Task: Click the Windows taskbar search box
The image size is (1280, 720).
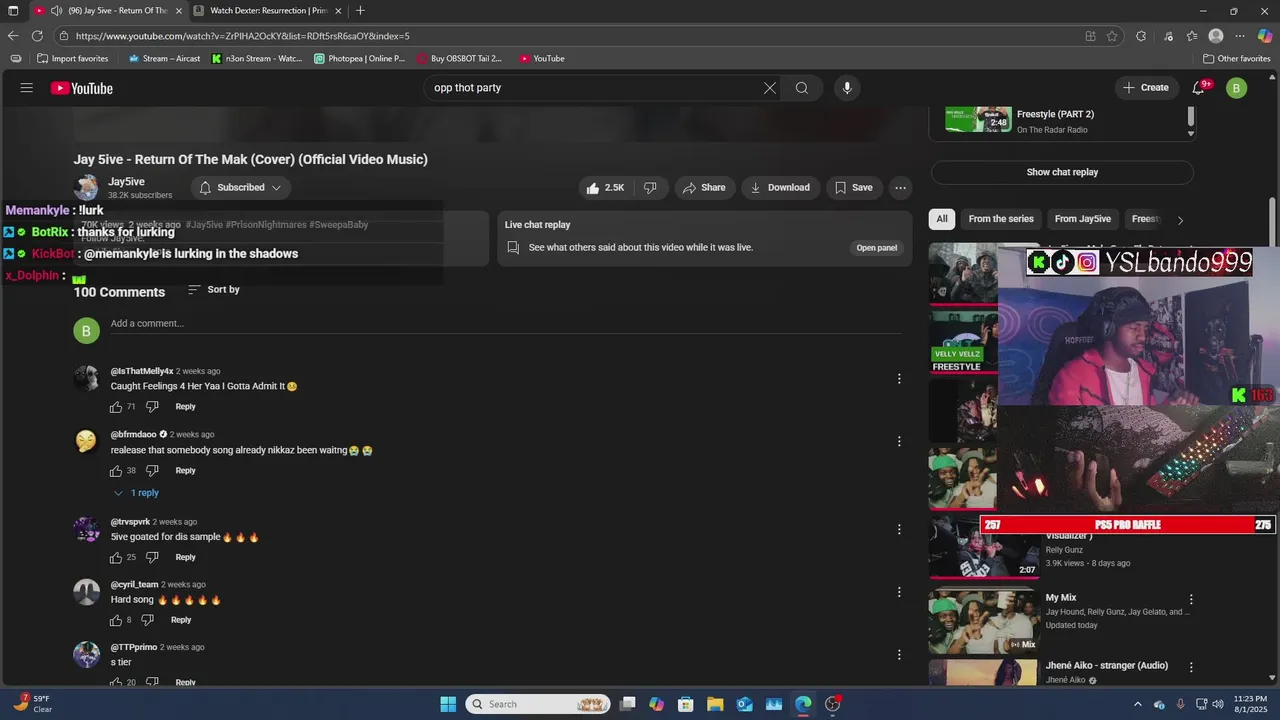Action: click(x=538, y=704)
